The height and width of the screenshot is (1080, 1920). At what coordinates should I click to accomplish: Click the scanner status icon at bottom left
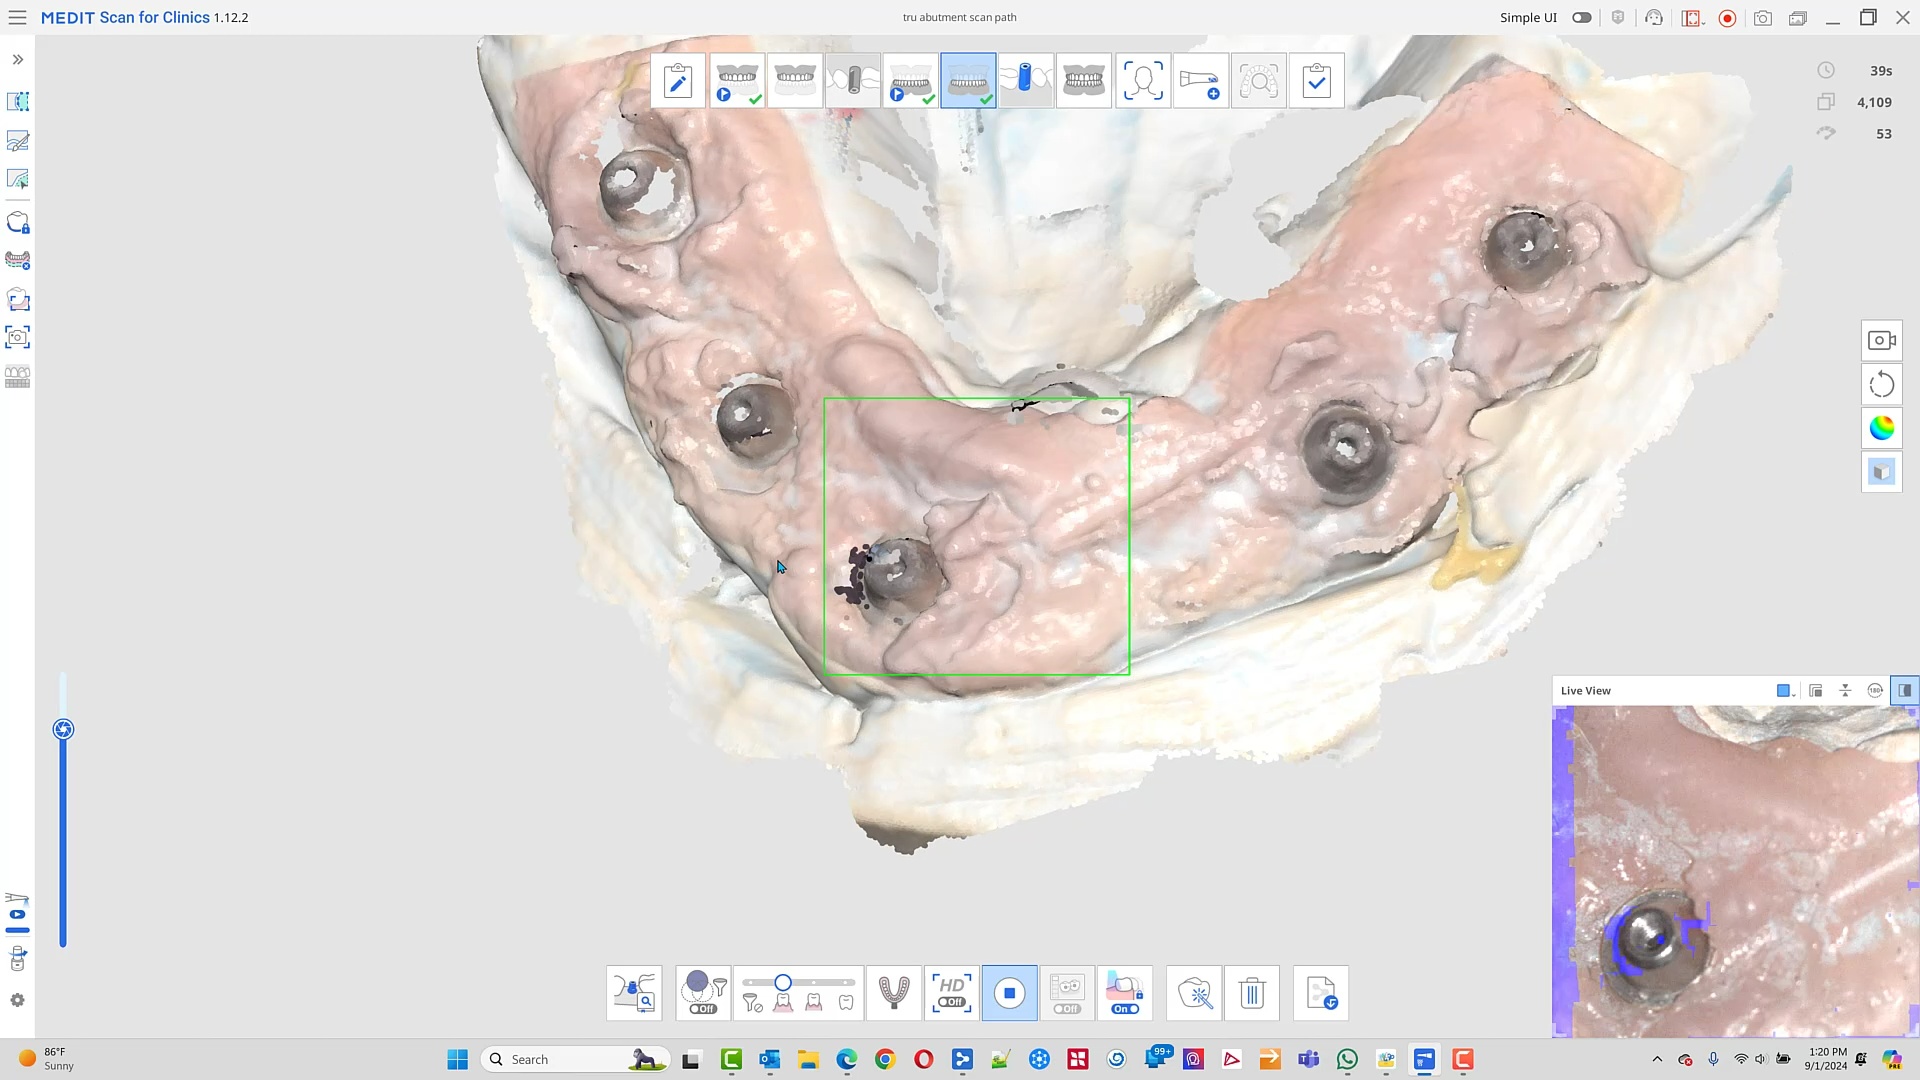click(x=17, y=912)
